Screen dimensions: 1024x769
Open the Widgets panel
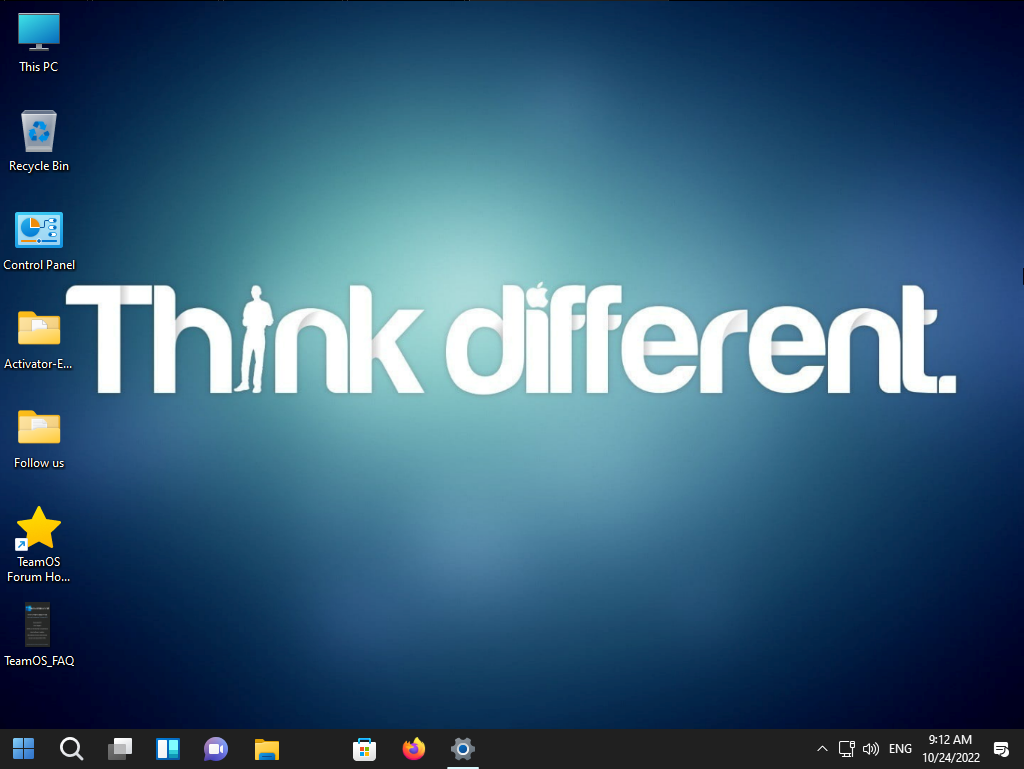click(x=168, y=749)
